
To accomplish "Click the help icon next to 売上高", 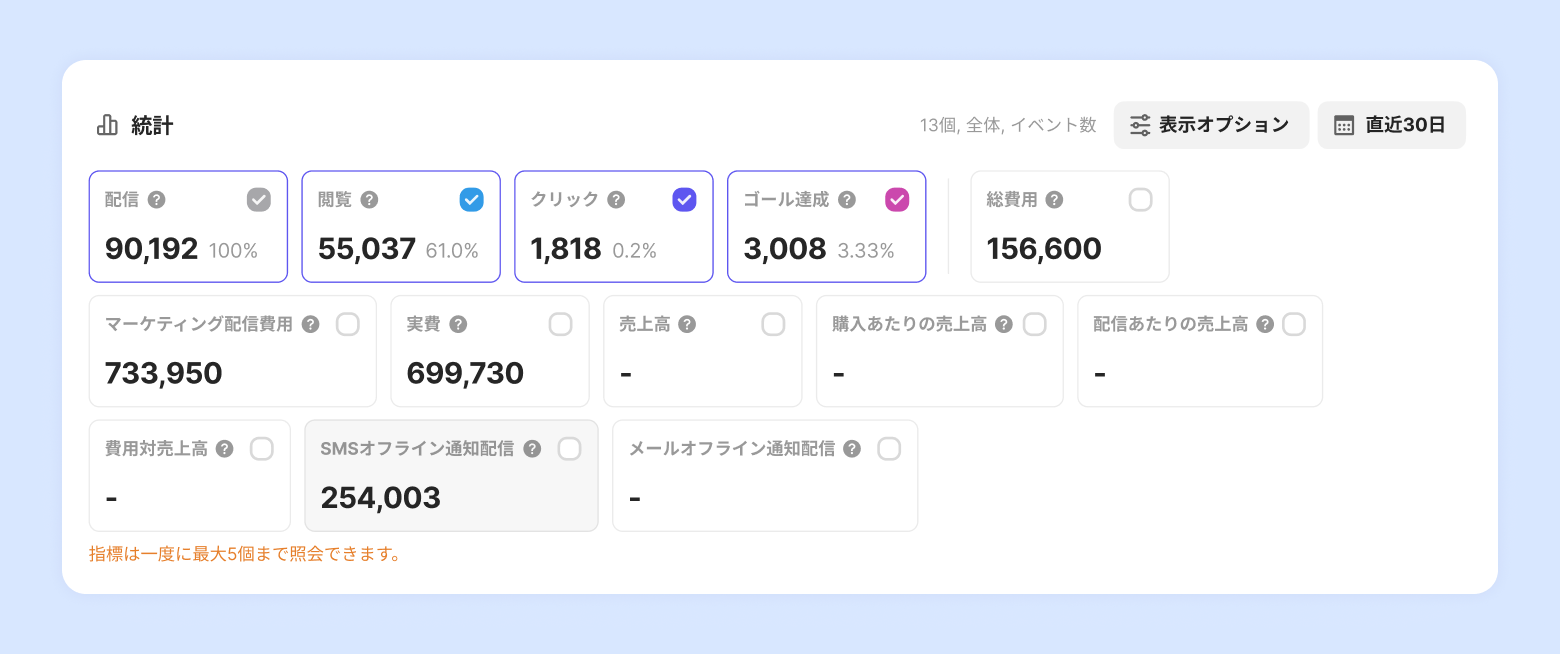I will (x=687, y=325).
